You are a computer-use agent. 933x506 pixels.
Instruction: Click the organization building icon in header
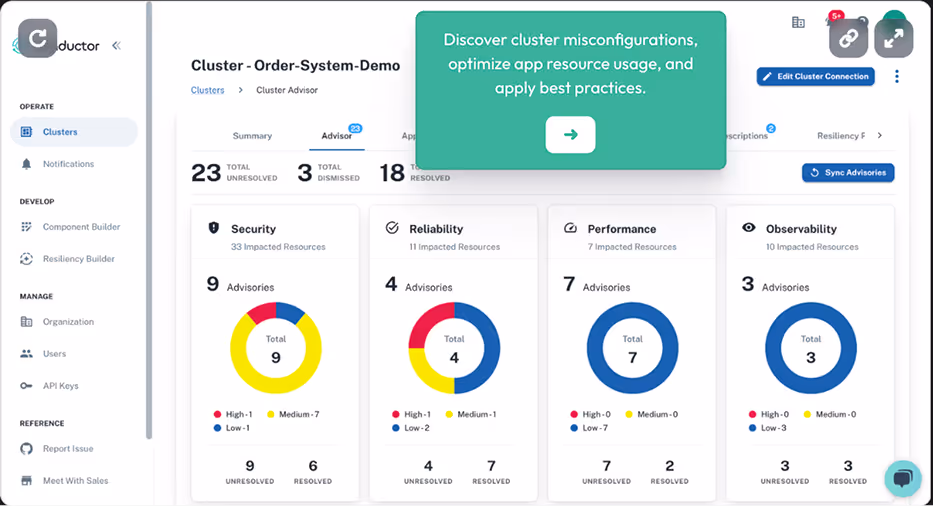point(798,22)
